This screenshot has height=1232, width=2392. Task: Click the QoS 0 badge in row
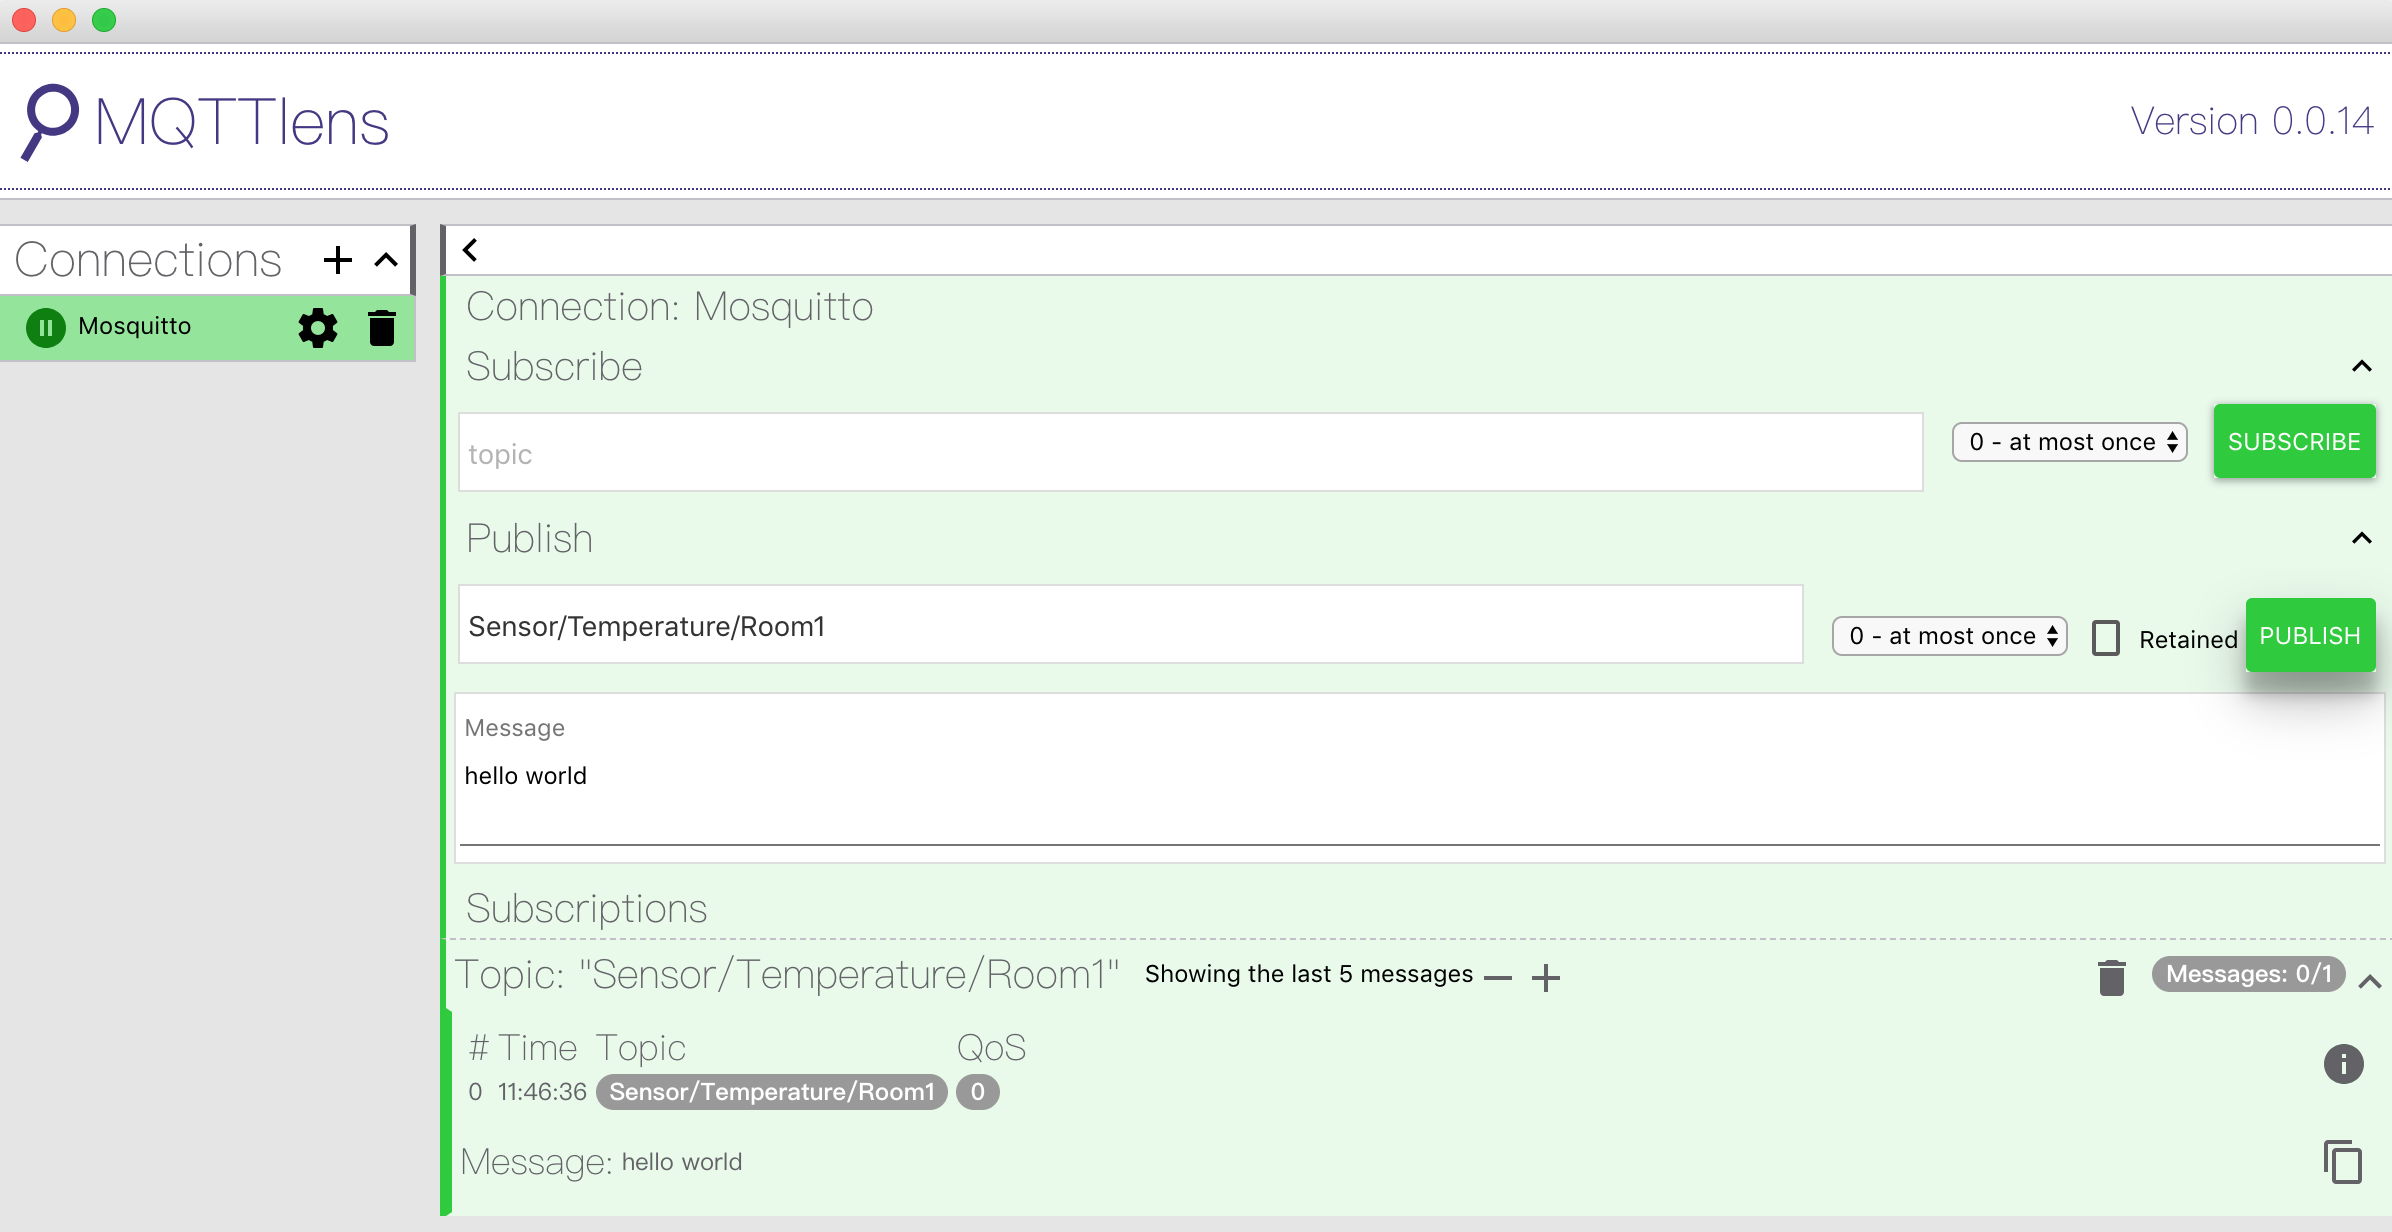(977, 1092)
